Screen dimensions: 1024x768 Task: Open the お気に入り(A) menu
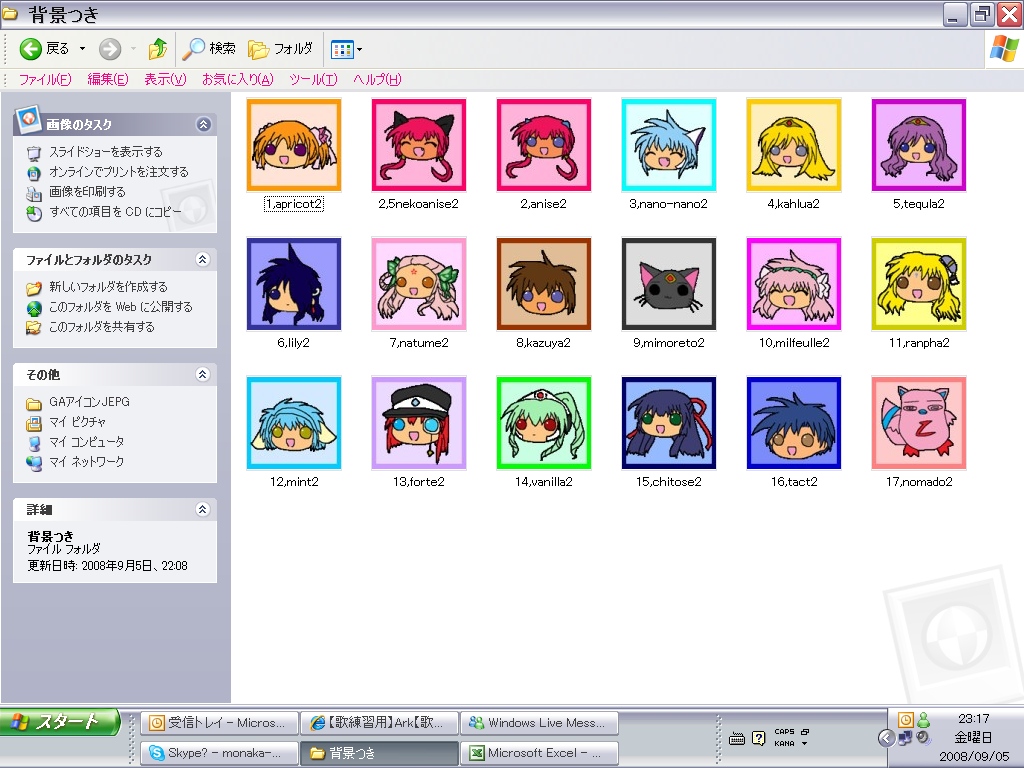pos(237,80)
